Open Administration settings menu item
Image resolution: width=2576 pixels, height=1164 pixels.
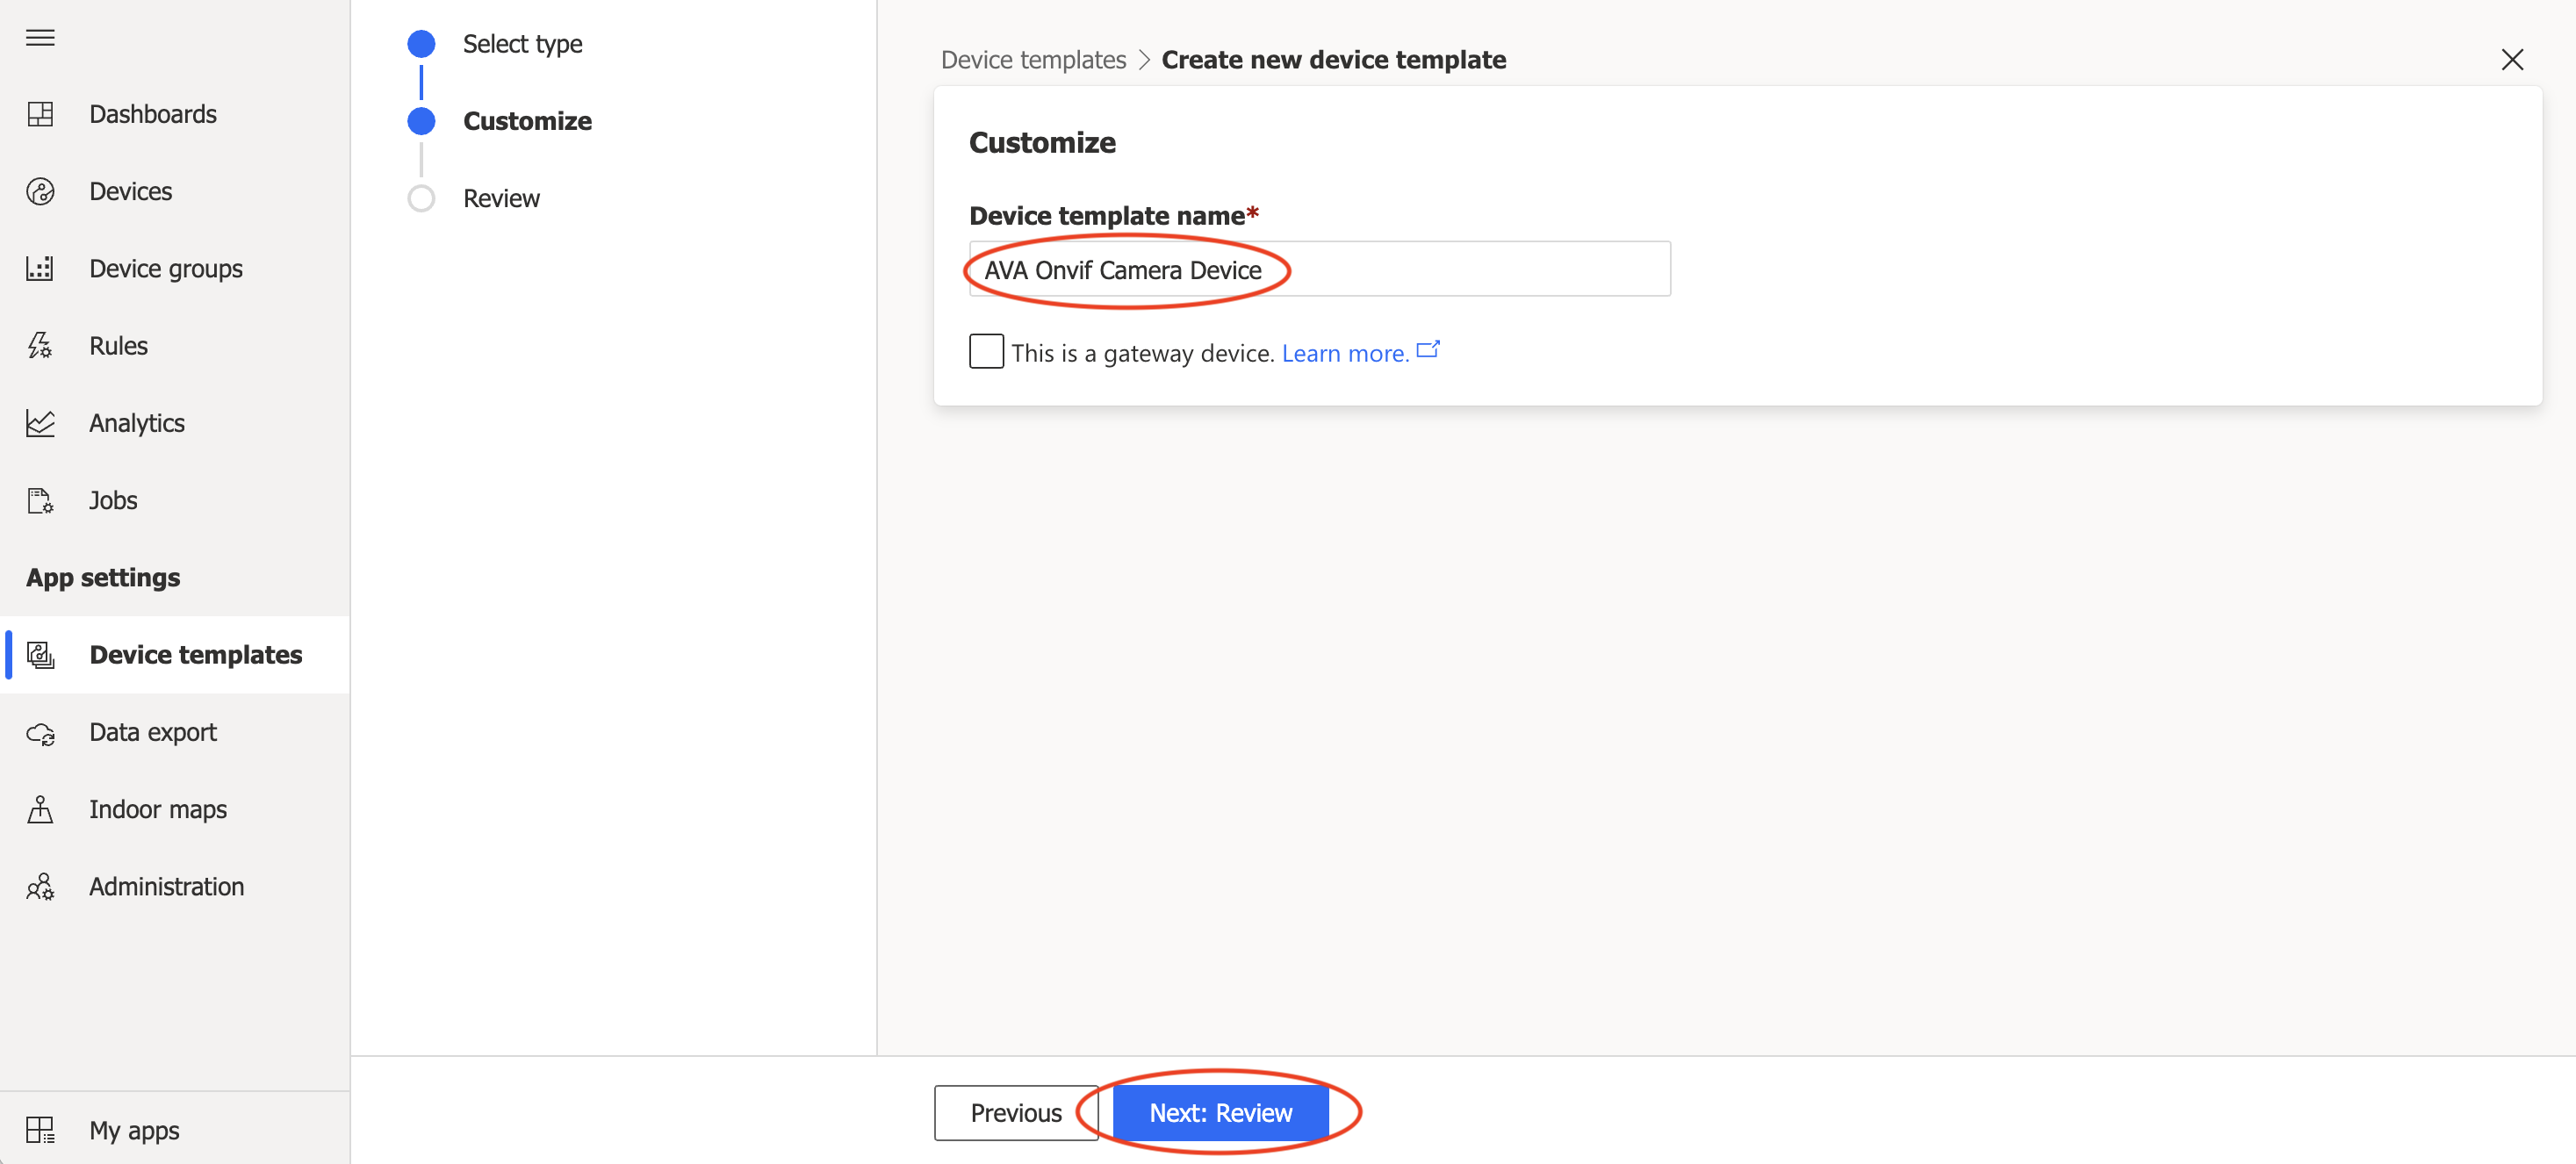[x=168, y=885]
